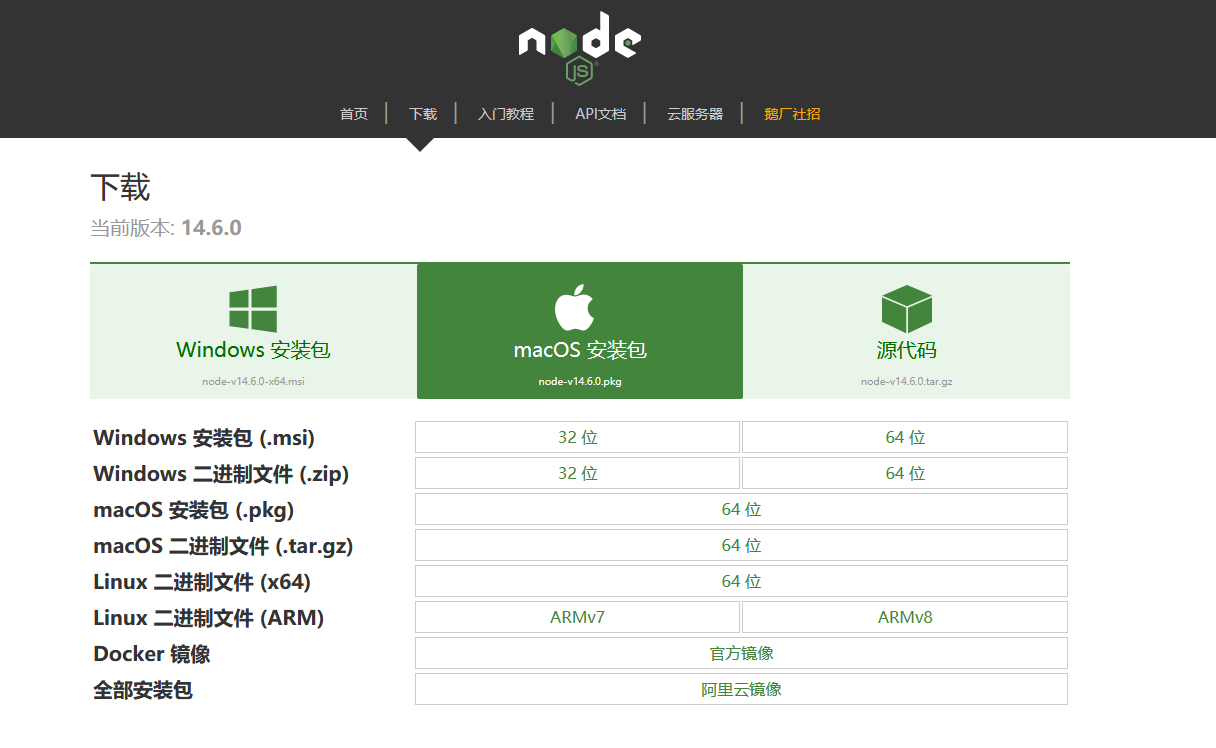Click the source code cube icon
The width and height of the screenshot is (1216, 748).
(x=906, y=309)
